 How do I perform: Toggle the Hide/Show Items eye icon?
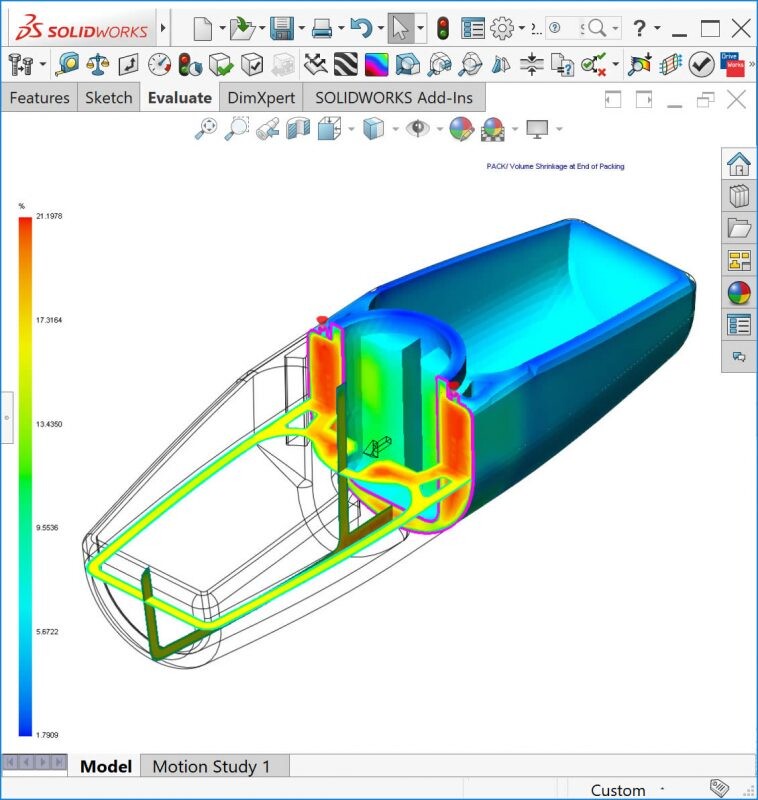tap(417, 128)
